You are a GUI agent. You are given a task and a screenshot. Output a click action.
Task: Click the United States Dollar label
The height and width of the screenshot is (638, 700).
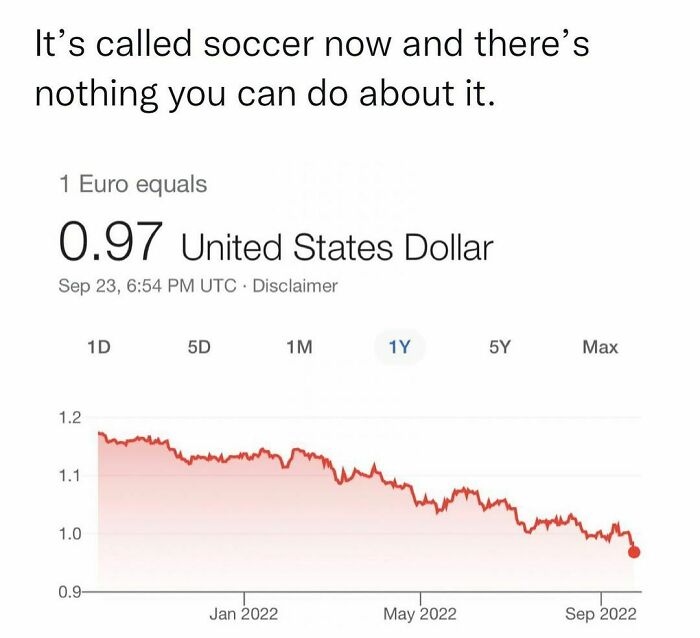[x=337, y=245]
